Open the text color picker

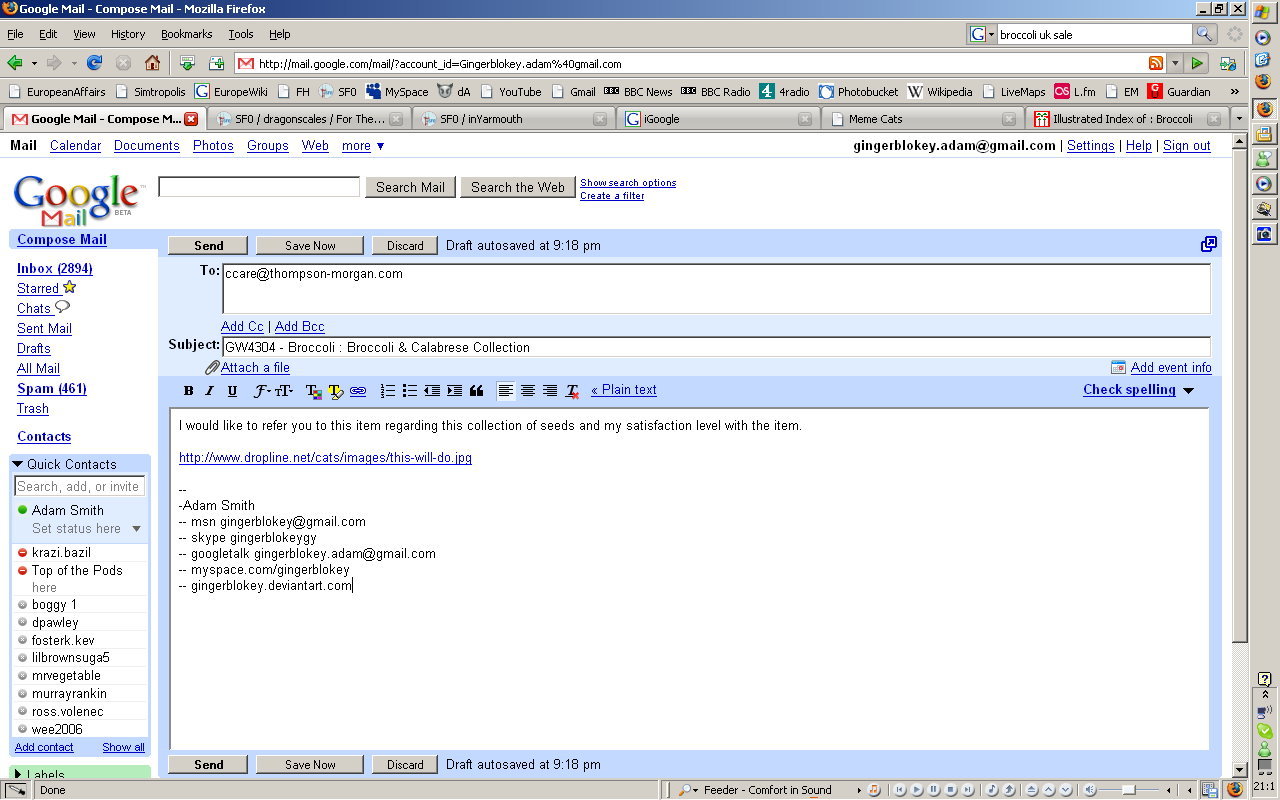[313, 391]
